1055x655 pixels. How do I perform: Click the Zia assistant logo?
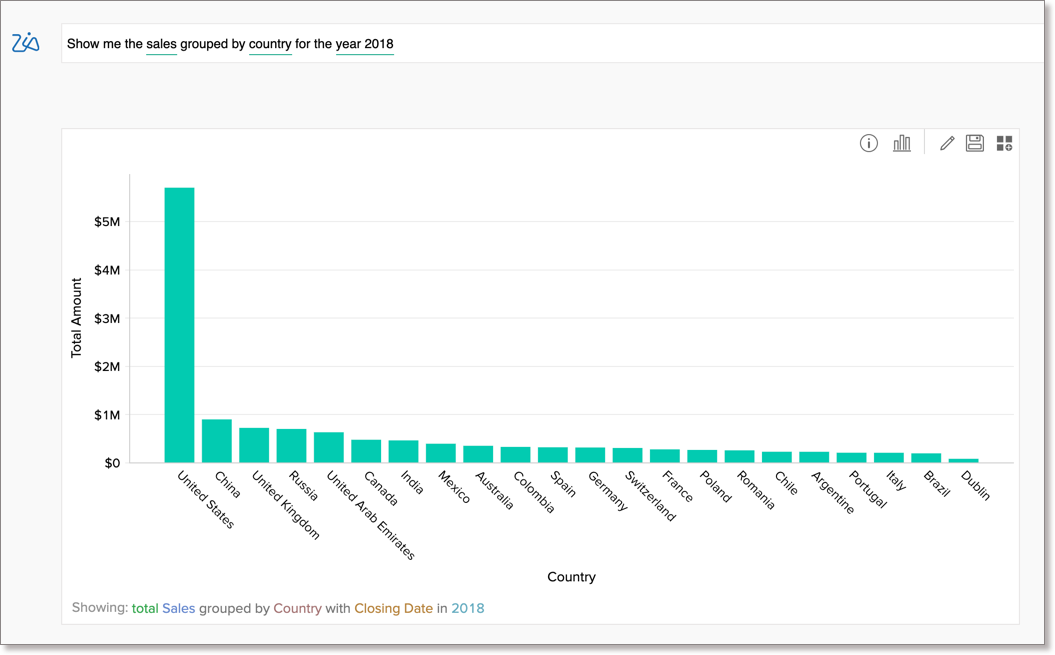click(27, 43)
